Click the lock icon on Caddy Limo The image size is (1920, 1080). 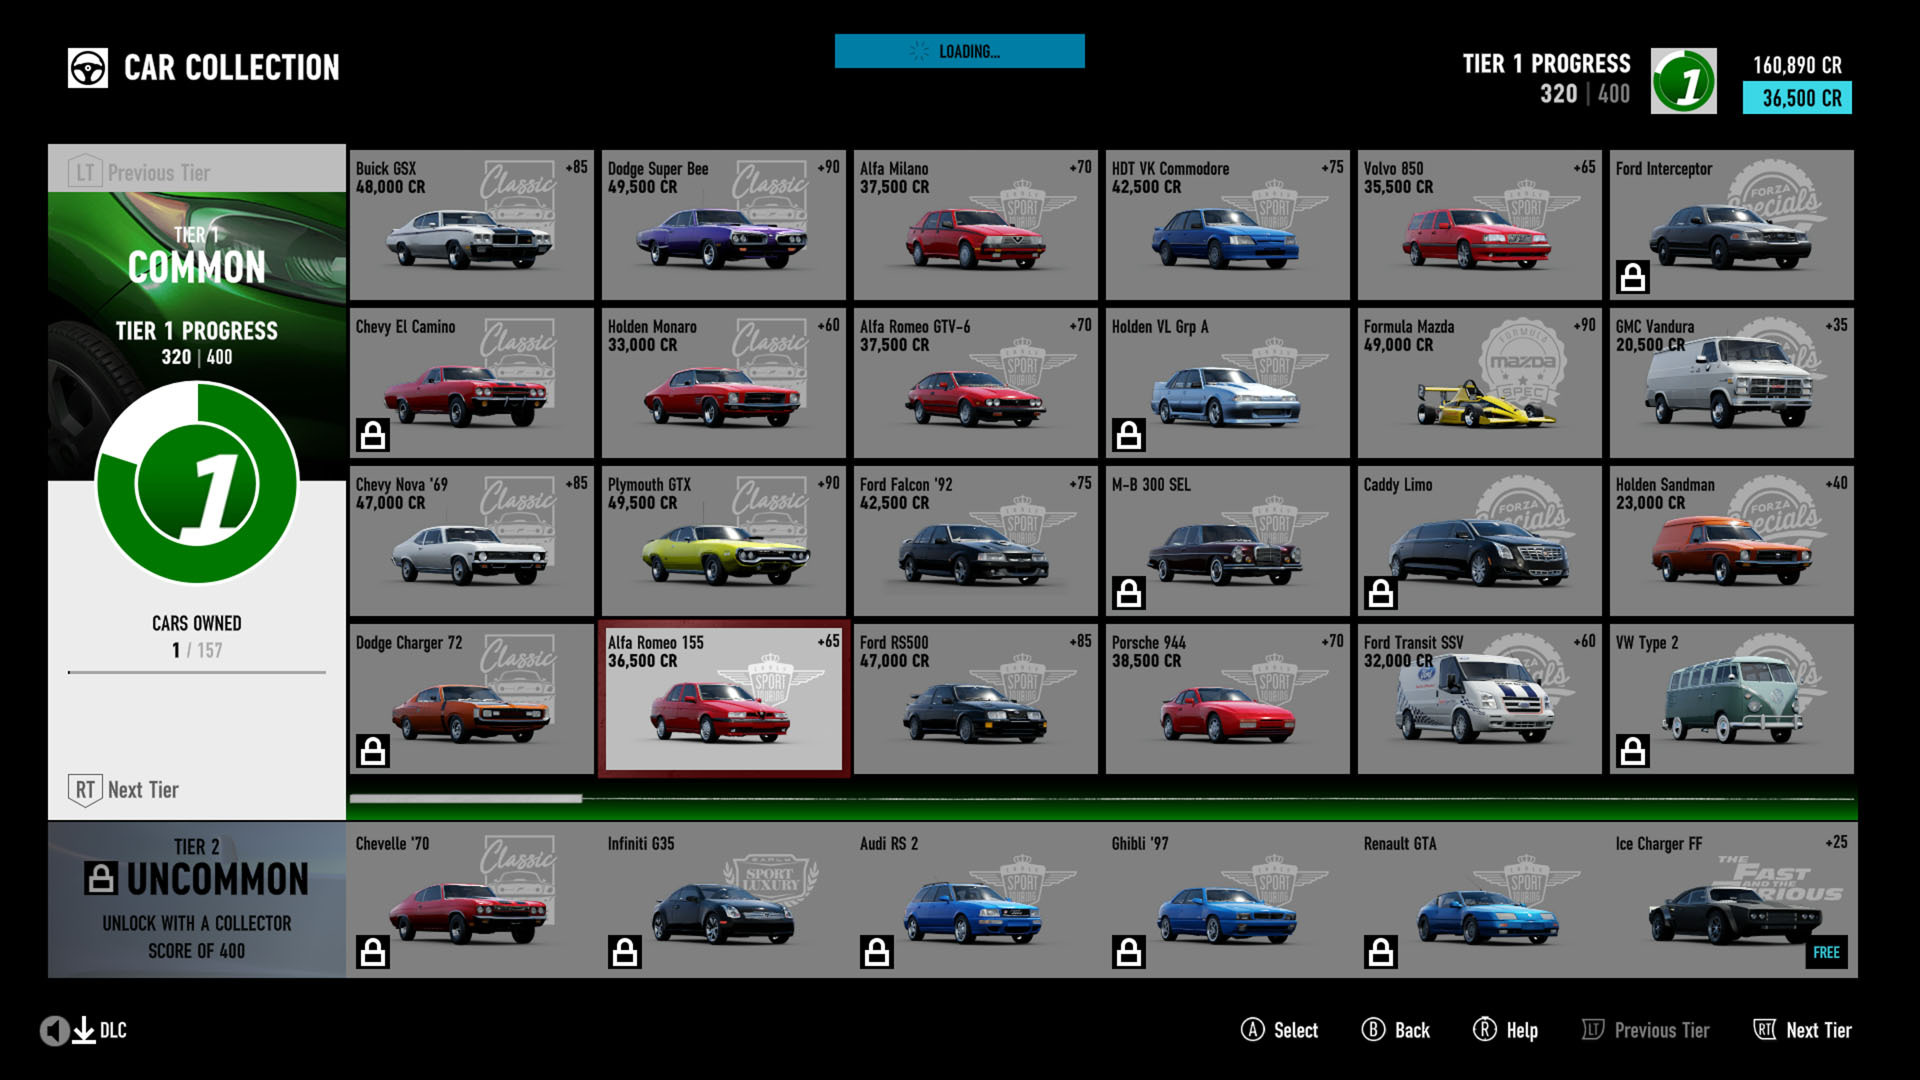(x=1381, y=593)
